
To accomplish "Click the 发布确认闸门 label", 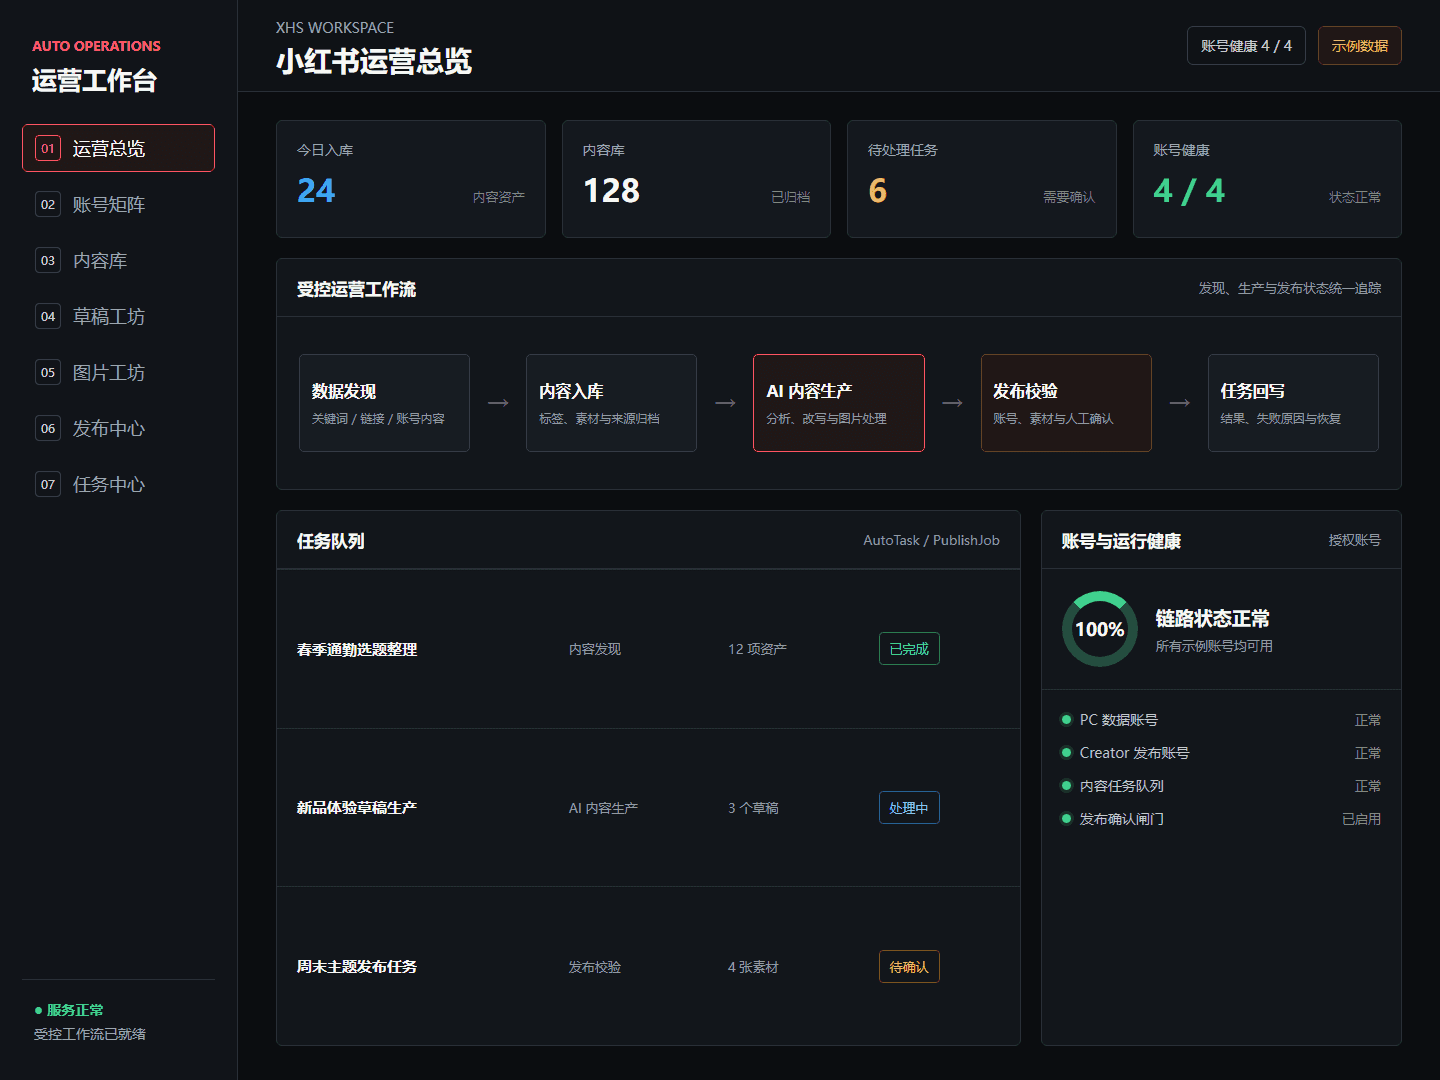I will [1122, 819].
